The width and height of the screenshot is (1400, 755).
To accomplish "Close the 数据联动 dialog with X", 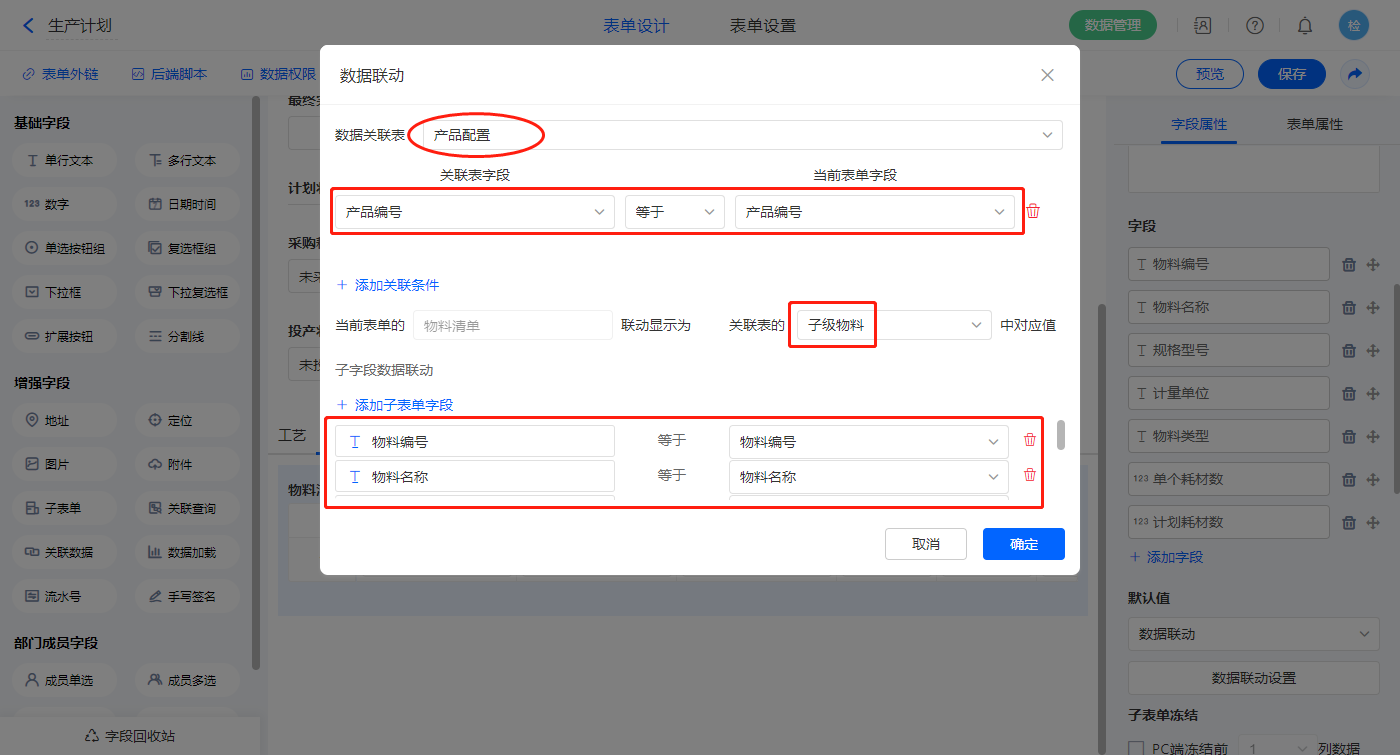I will 1047,75.
